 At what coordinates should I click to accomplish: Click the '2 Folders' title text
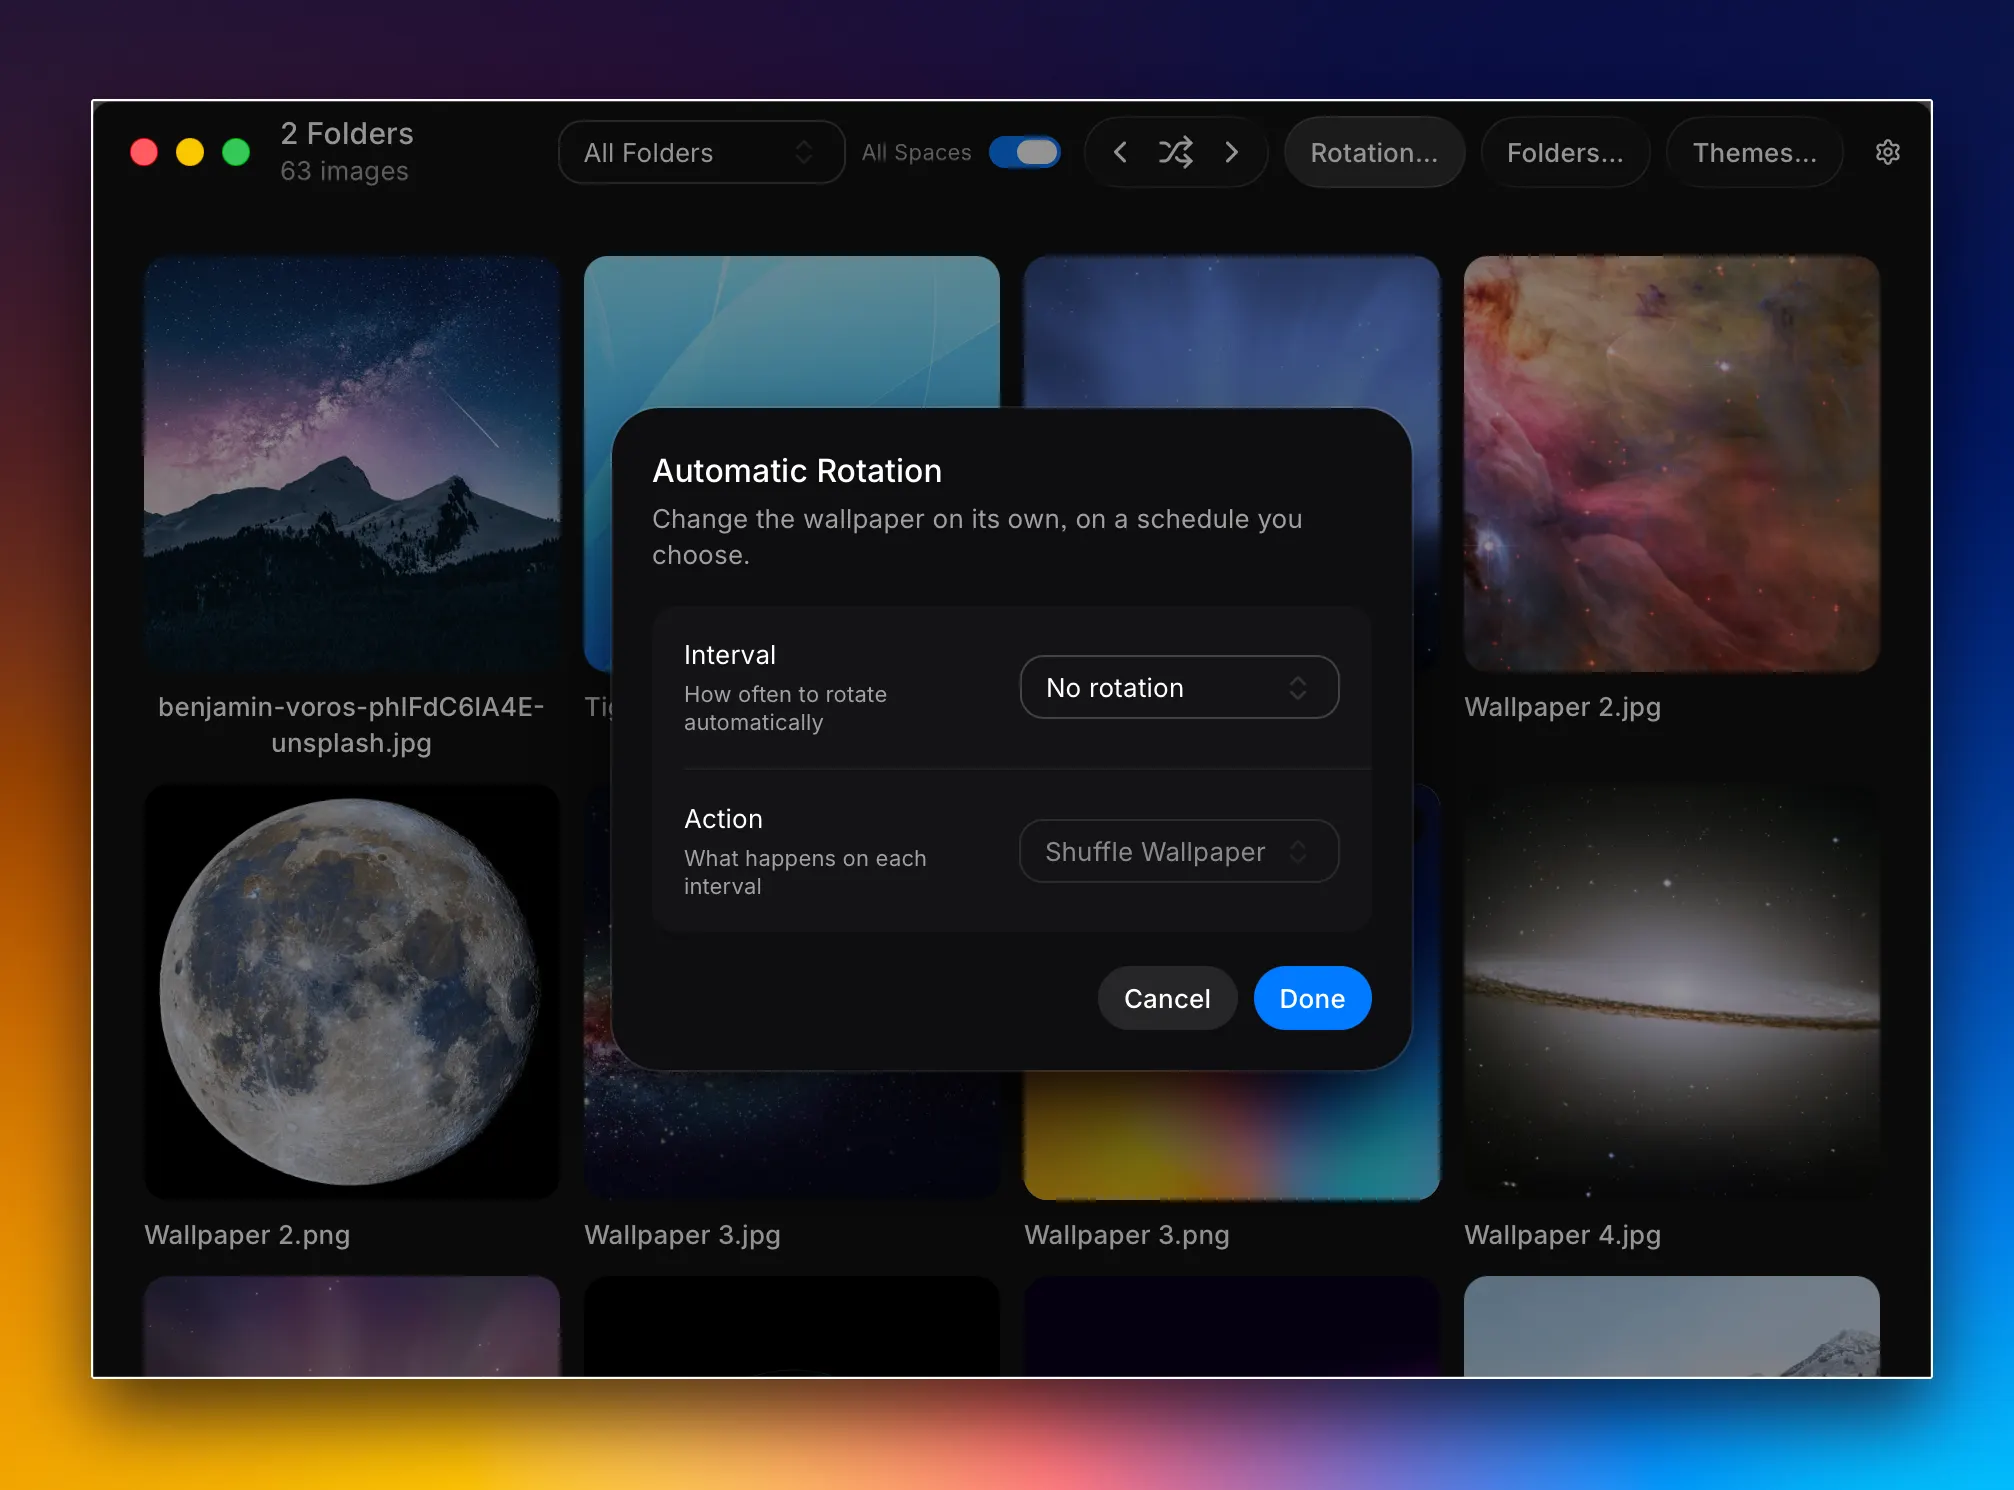(x=346, y=133)
